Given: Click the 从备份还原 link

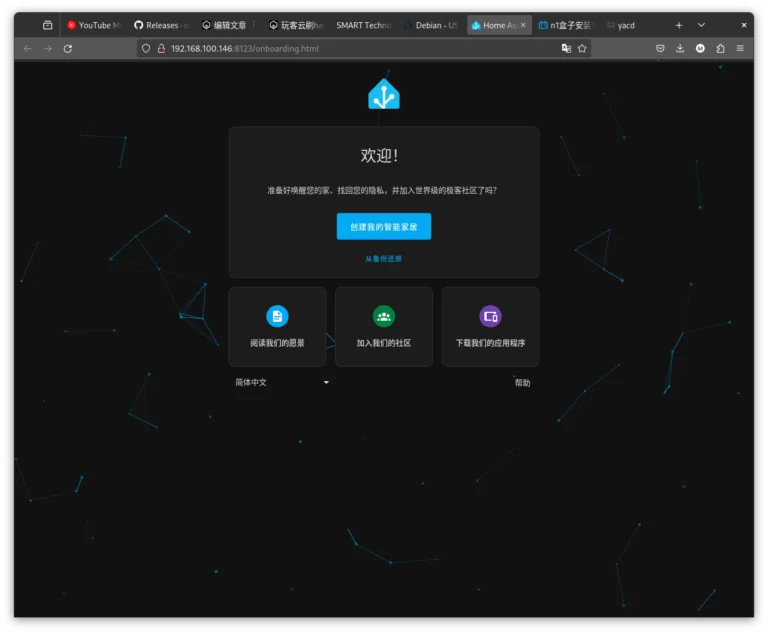Looking at the screenshot, I should (x=383, y=259).
